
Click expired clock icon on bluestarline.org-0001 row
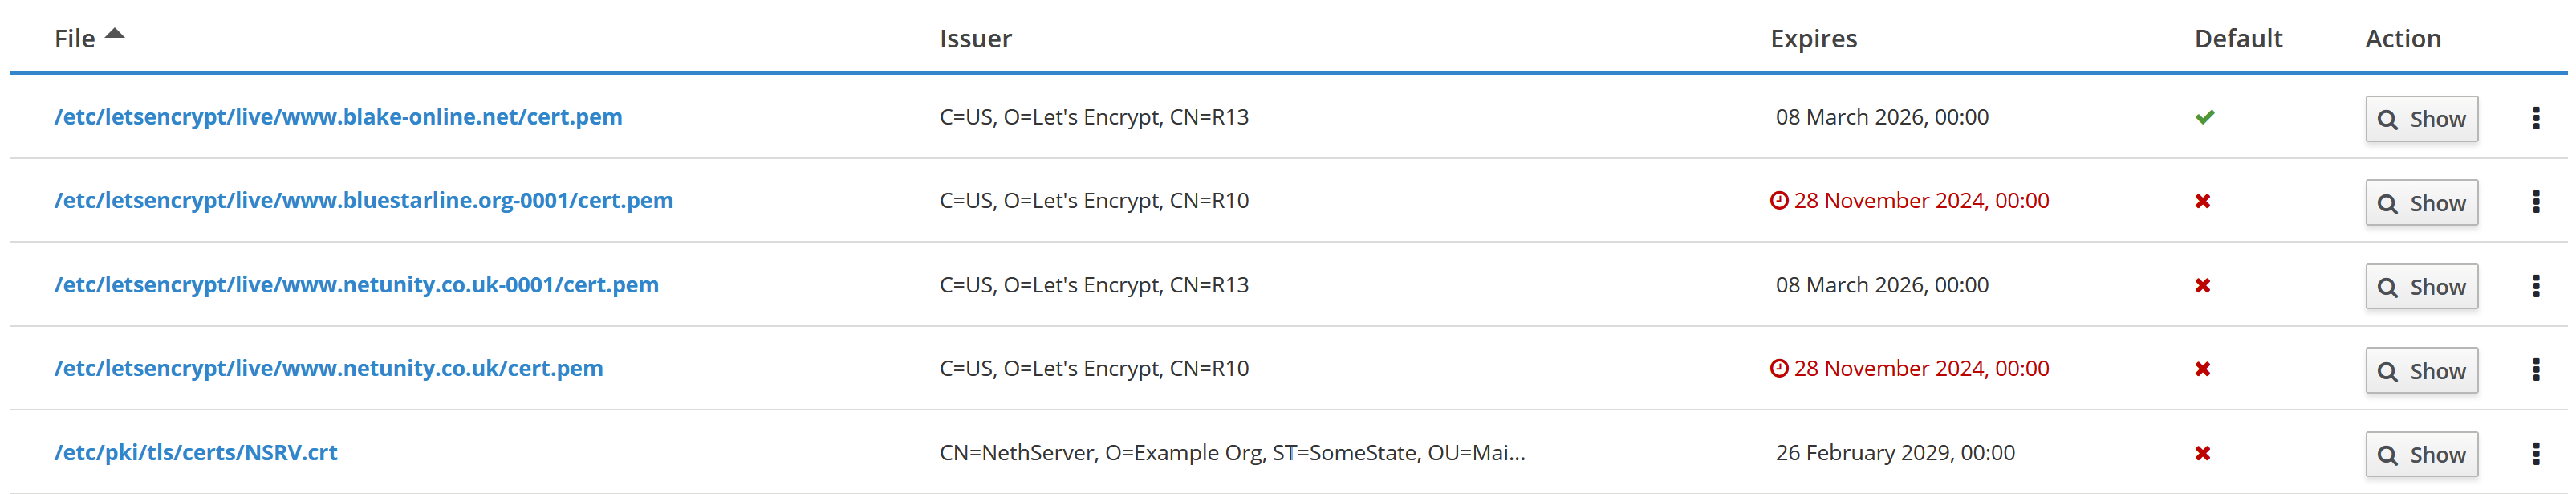pyautogui.click(x=1778, y=201)
